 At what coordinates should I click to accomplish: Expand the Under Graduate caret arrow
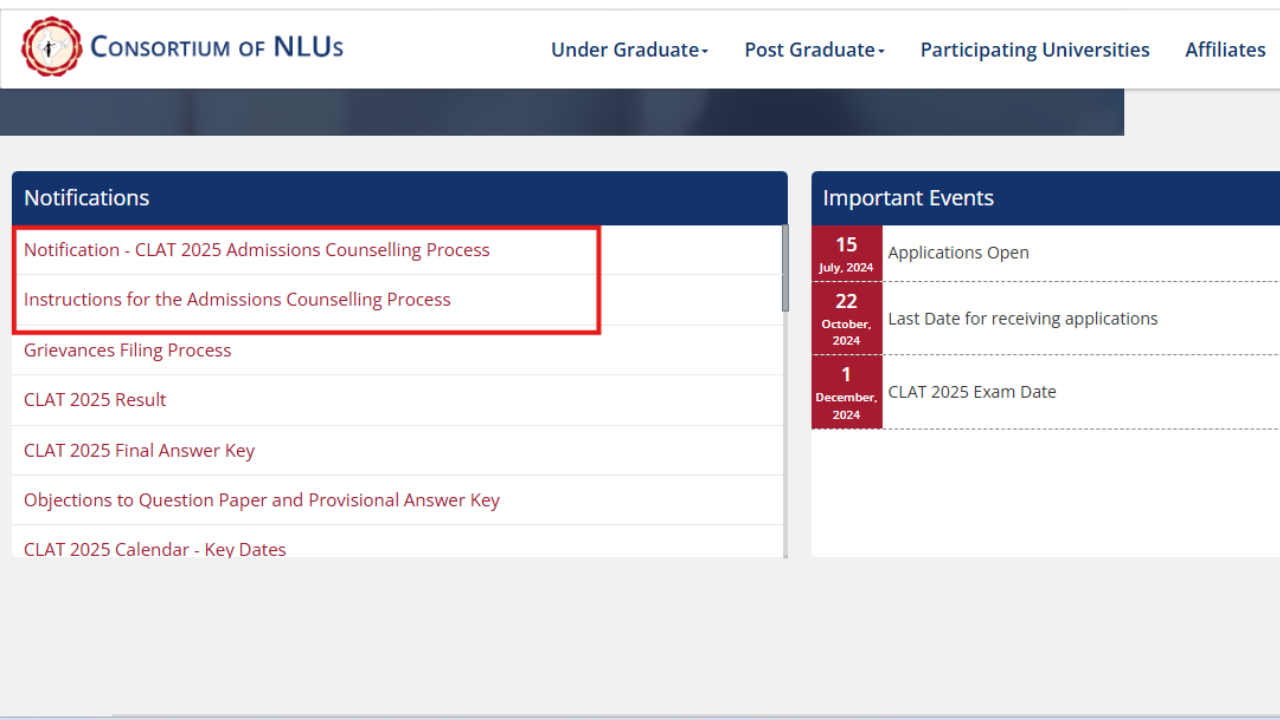(705, 51)
